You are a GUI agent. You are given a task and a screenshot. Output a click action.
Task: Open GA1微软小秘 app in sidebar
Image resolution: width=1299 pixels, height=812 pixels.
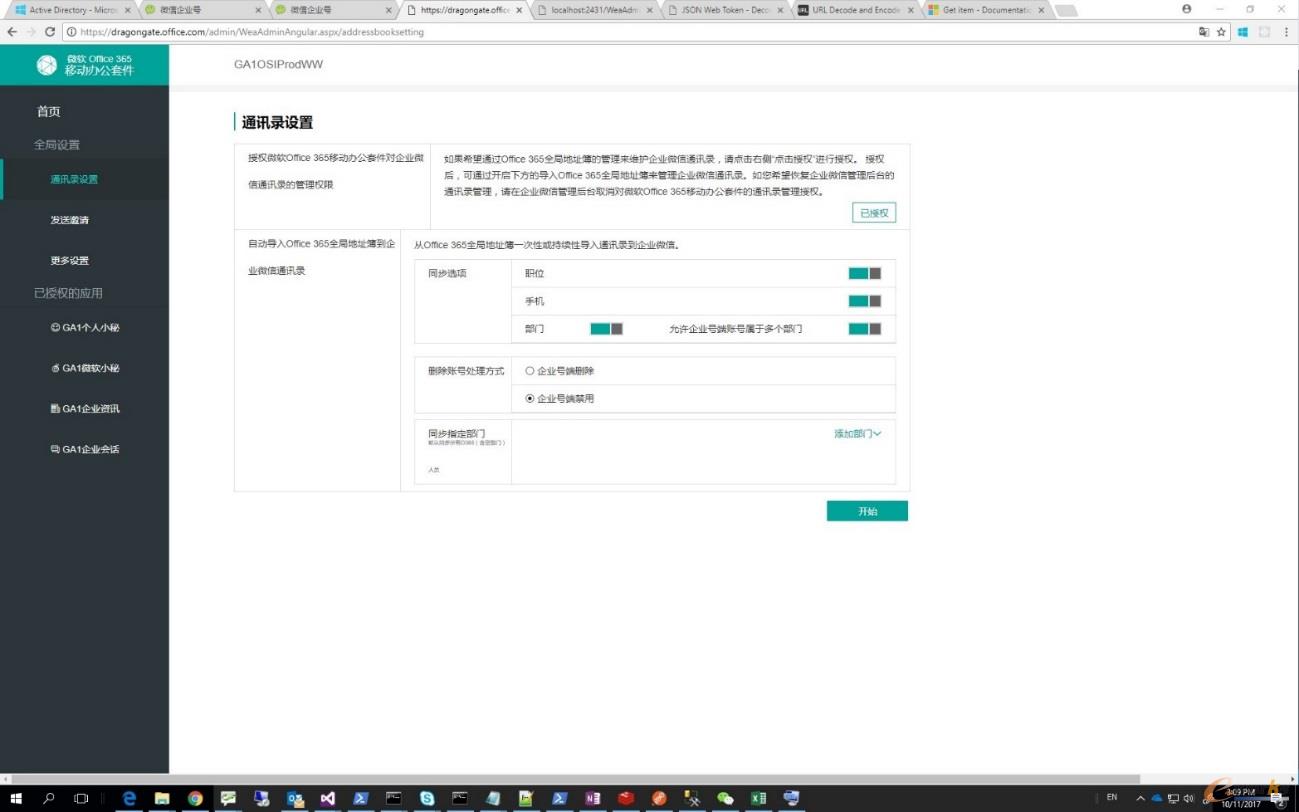pyautogui.click(x=85, y=369)
